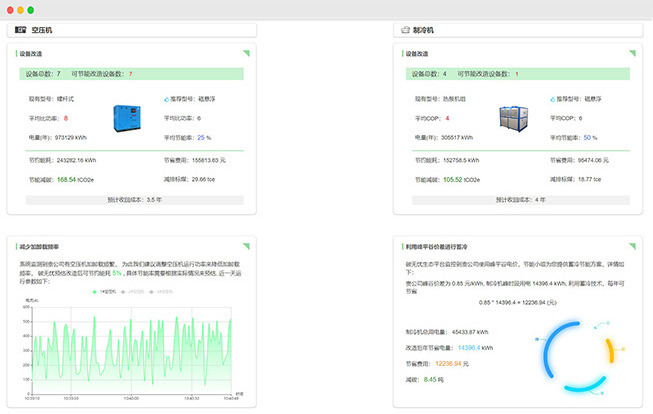The height and width of the screenshot is (414, 653).
Task: Click the 50 % average saving rate
Action: click(590, 137)
